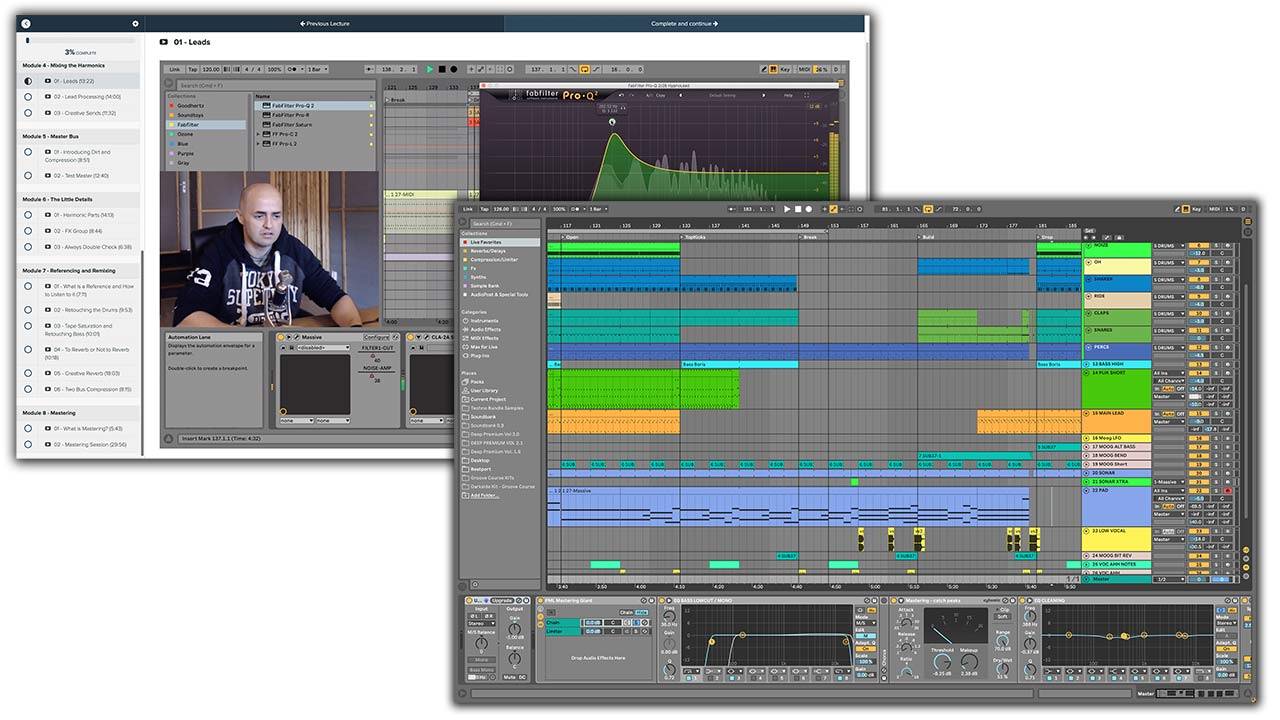Expand FF Pro-C 2 entry in video's browser
Image resolution: width=1280 pixels, height=720 pixels.
point(260,133)
